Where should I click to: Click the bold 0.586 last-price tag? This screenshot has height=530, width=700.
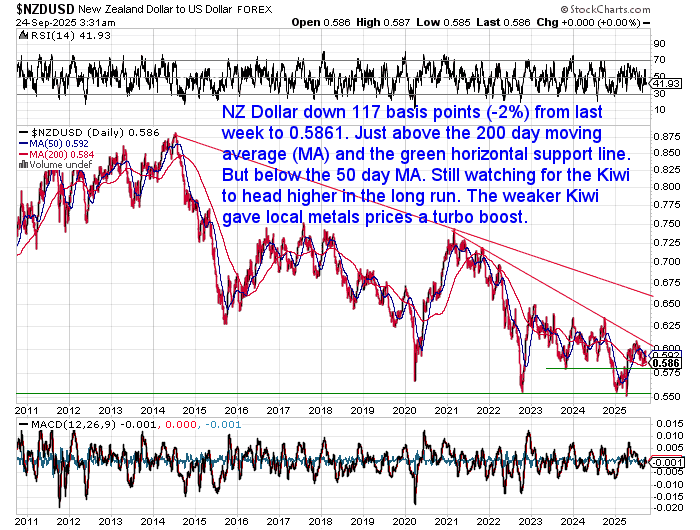tap(666, 363)
